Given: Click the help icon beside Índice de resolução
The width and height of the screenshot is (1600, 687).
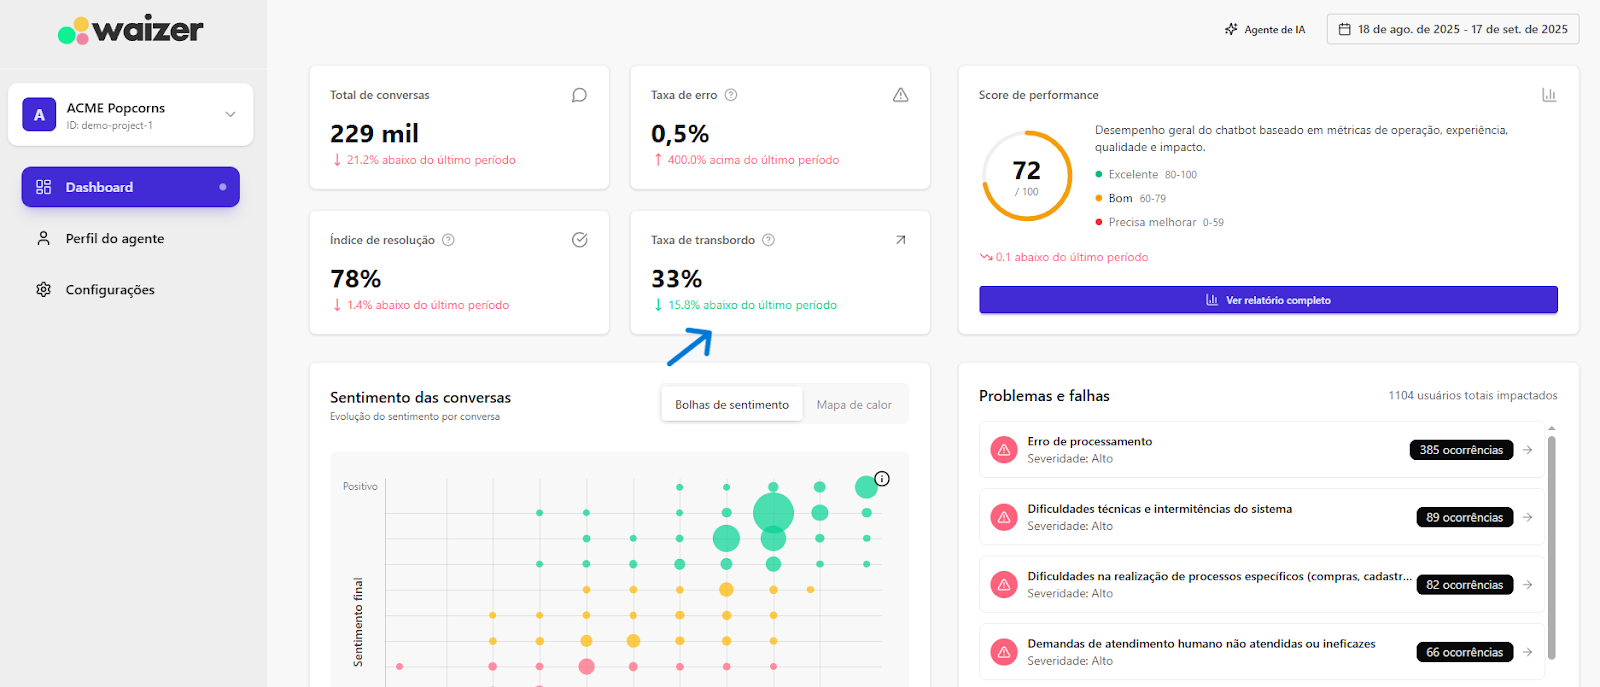Looking at the screenshot, I should pyautogui.click(x=448, y=240).
